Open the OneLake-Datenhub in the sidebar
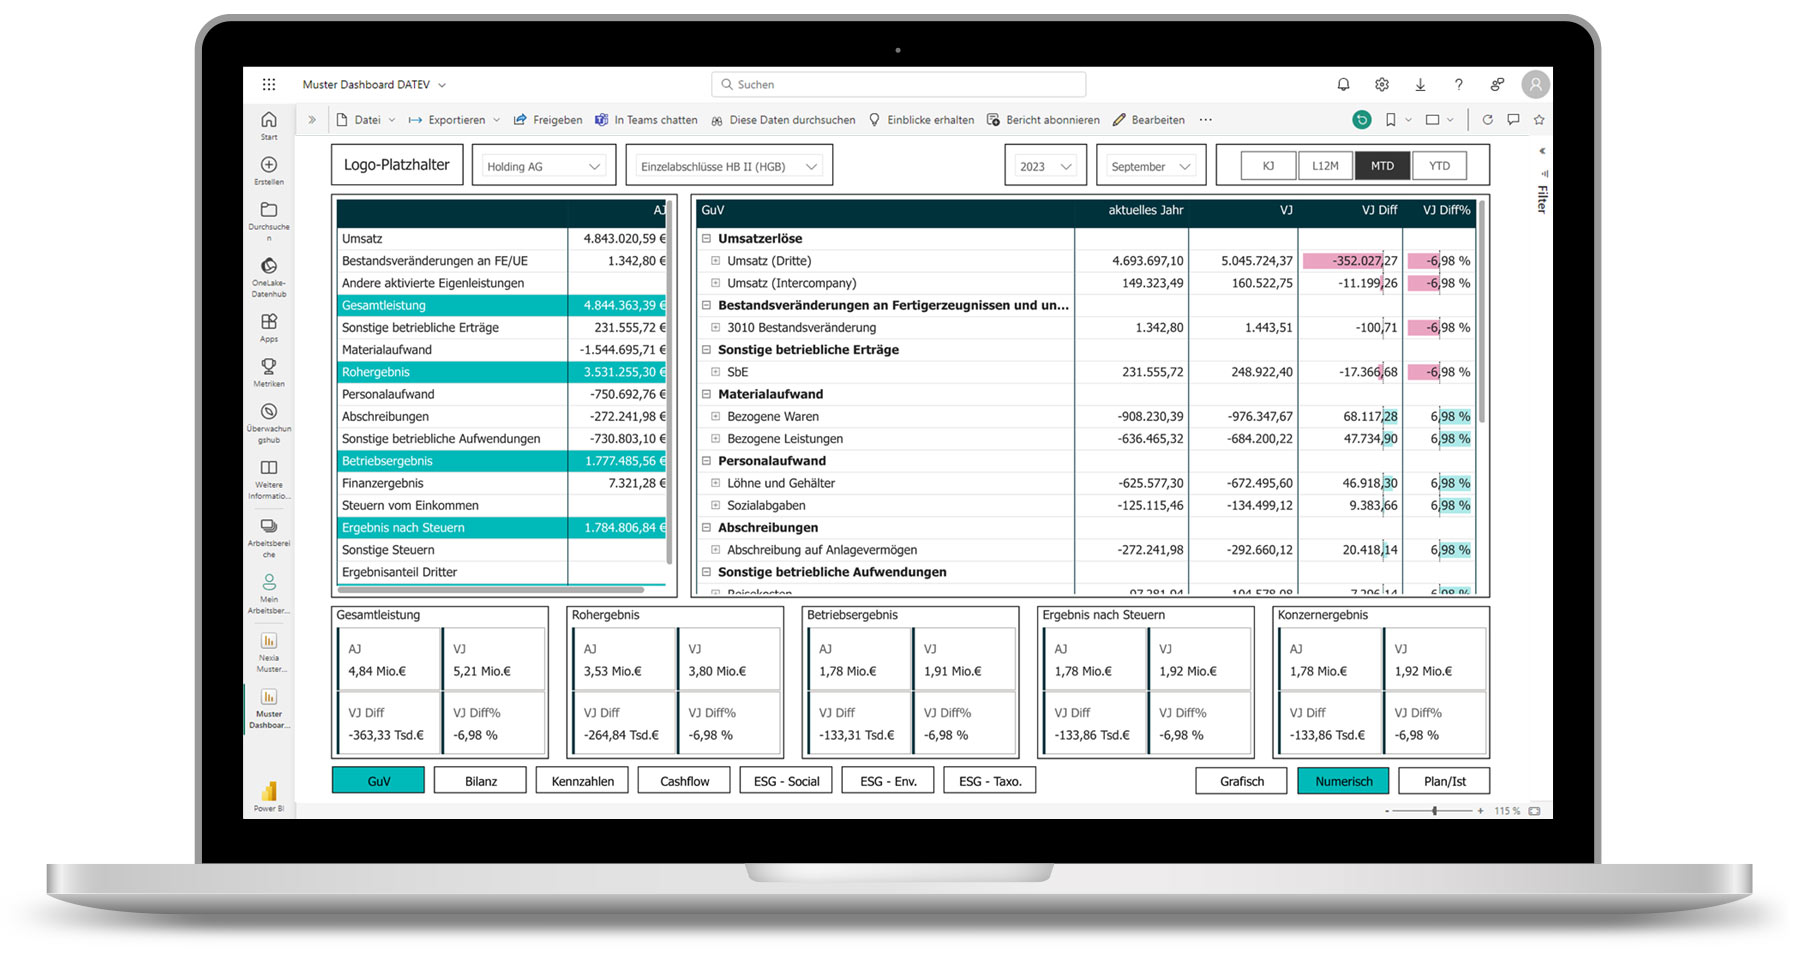 coord(268,266)
